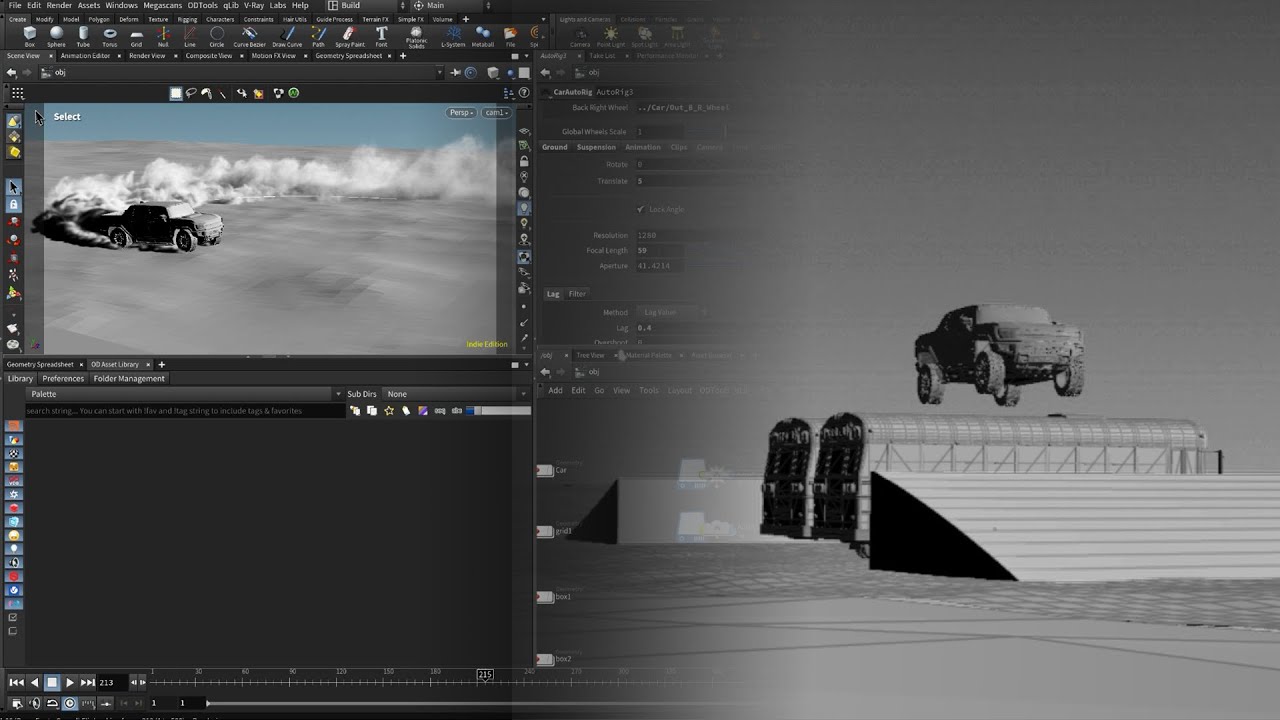Image resolution: width=1280 pixels, height=720 pixels.
Task: Select the Font shelf tool
Action: point(381,37)
